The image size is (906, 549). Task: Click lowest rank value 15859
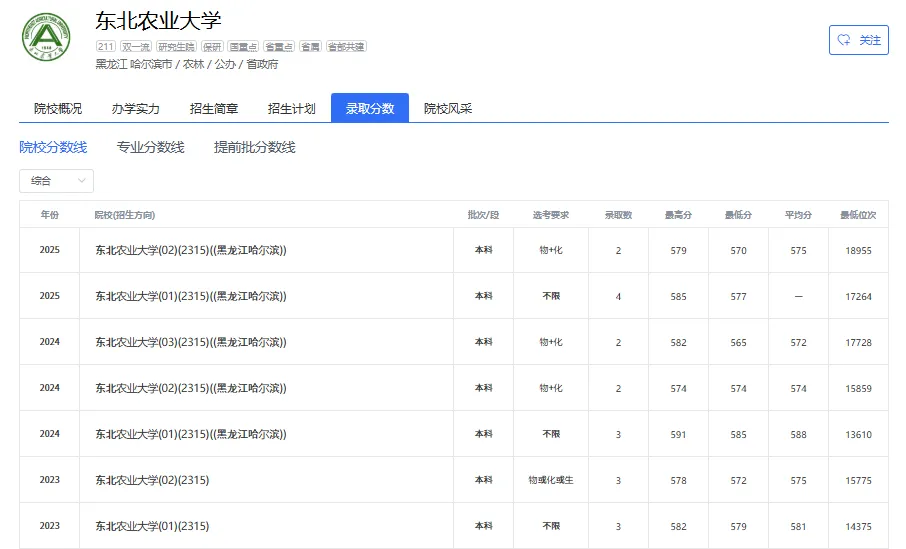click(x=858, y=388)
